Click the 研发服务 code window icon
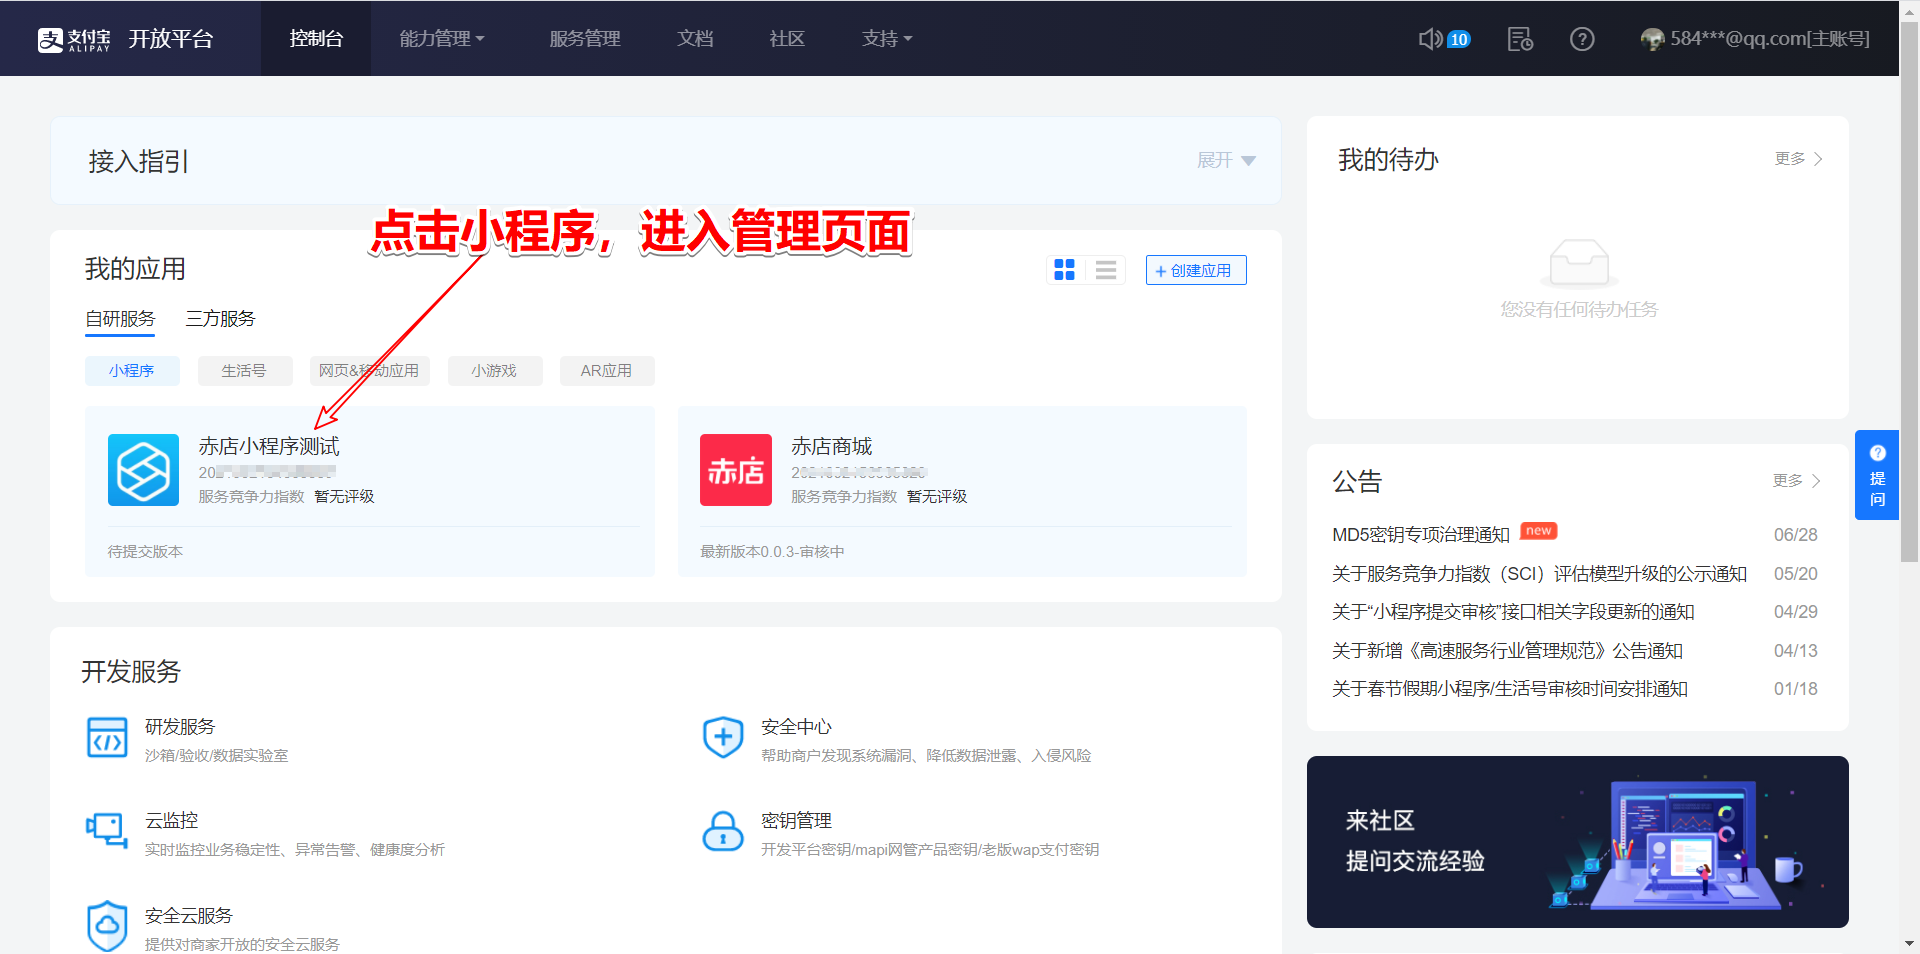This screenshot has width=1920, height=954. coord(107,738)
